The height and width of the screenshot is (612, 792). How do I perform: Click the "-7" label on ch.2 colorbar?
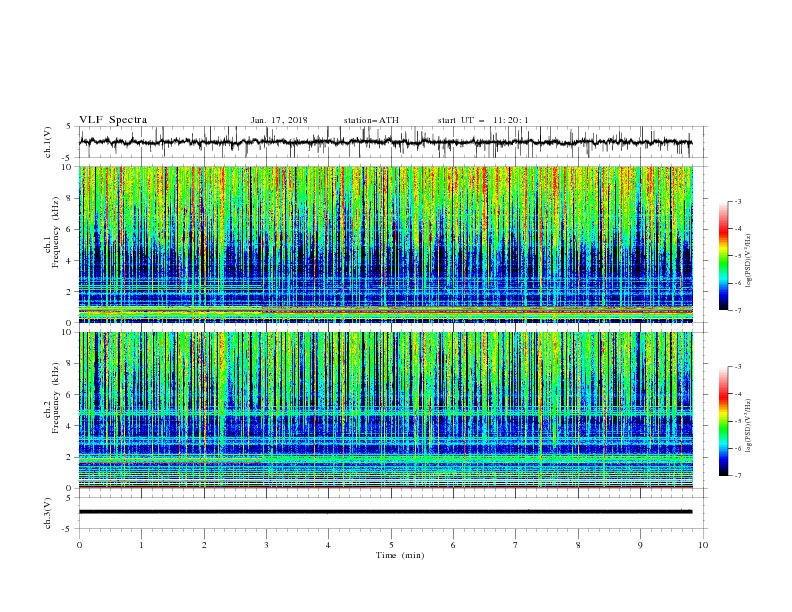737,476
